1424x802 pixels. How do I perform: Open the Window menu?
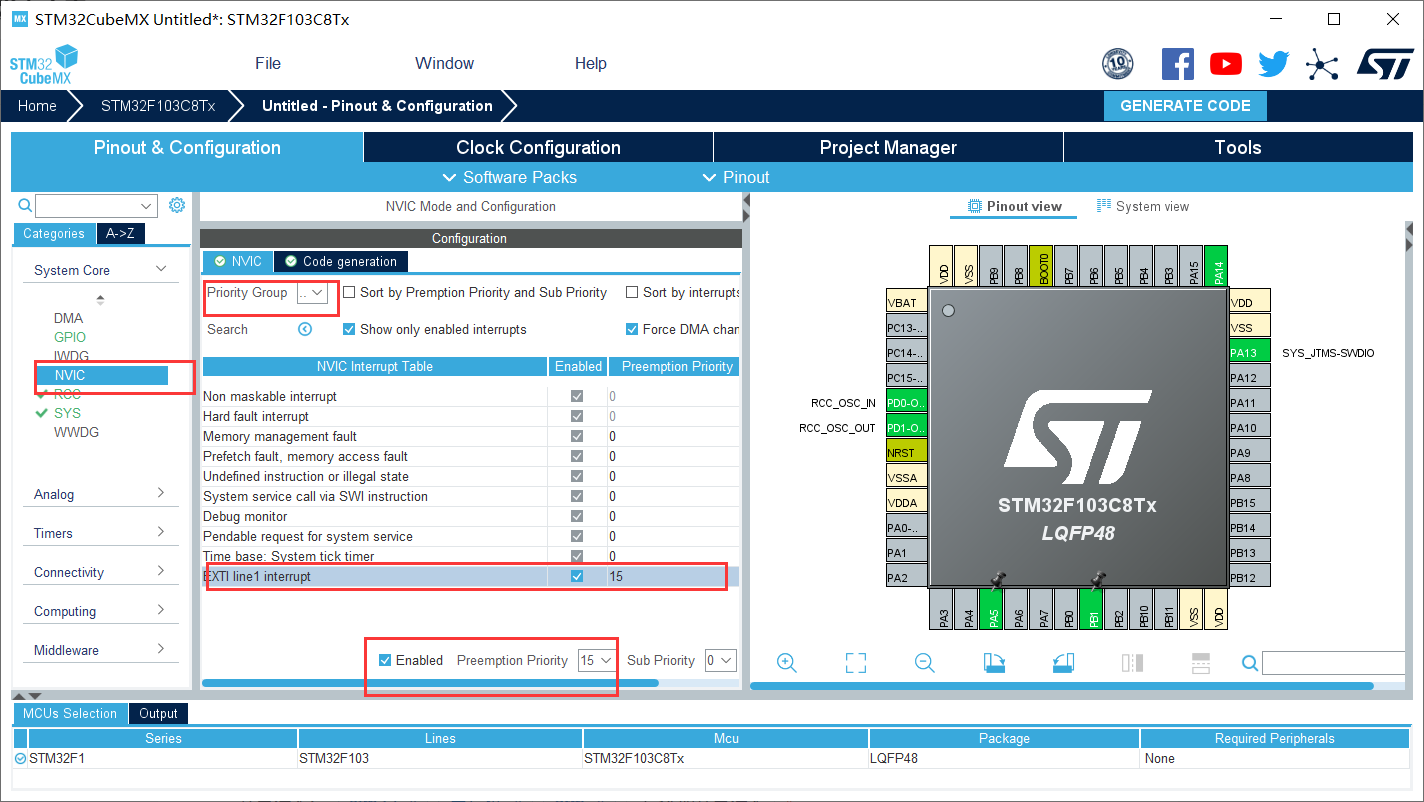pos(444,63)
